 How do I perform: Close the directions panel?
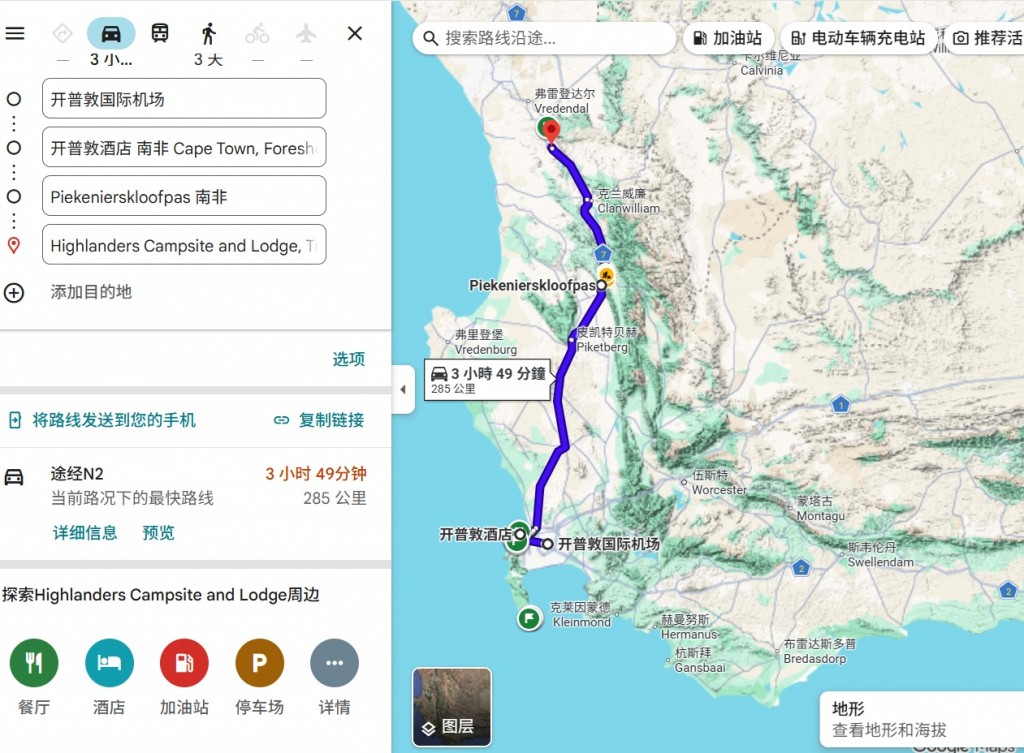(x=355, y=33)
